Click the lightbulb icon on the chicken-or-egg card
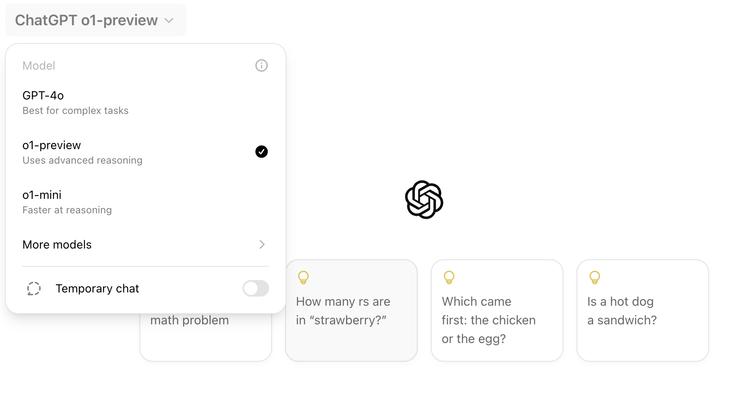The image size is (750, 401). (x=449, y=278)
